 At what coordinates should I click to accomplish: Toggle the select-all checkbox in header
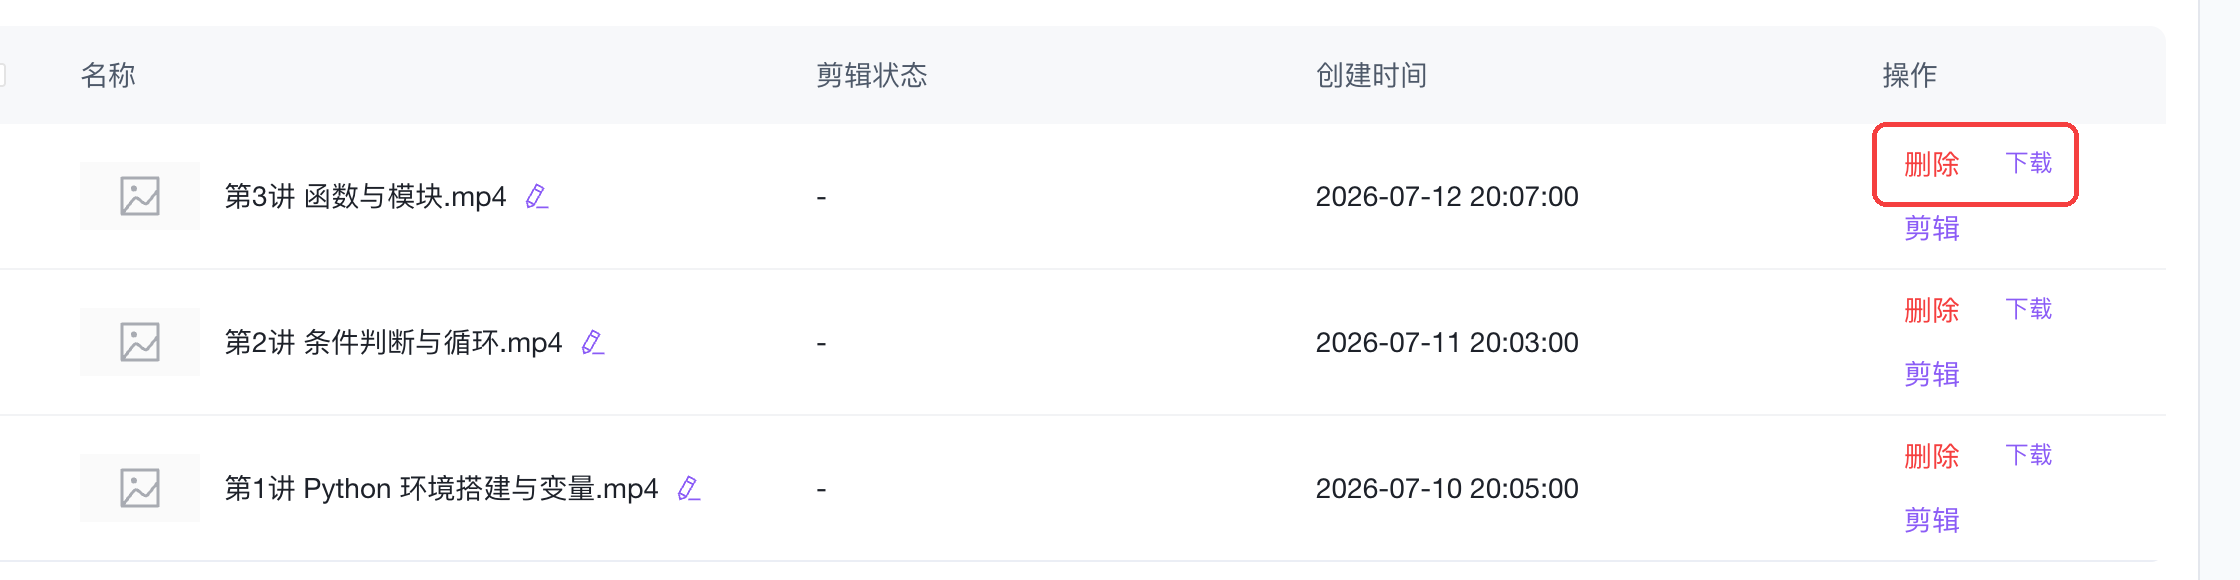click(x=2, y=75)
